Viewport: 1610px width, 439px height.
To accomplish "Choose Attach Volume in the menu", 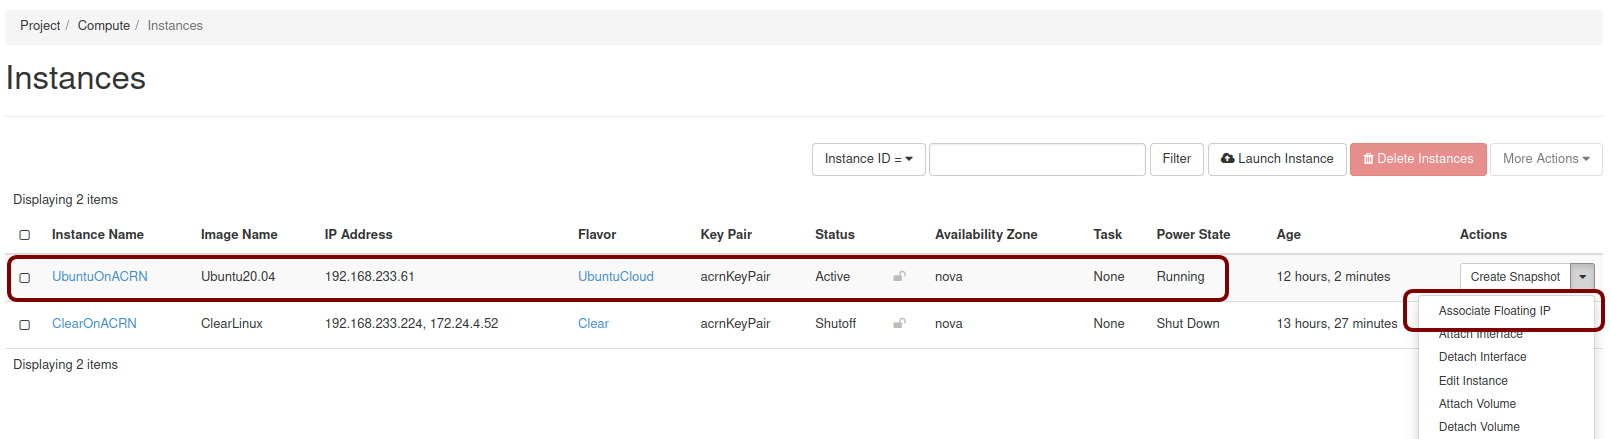I will click(x=1477, y=404).
